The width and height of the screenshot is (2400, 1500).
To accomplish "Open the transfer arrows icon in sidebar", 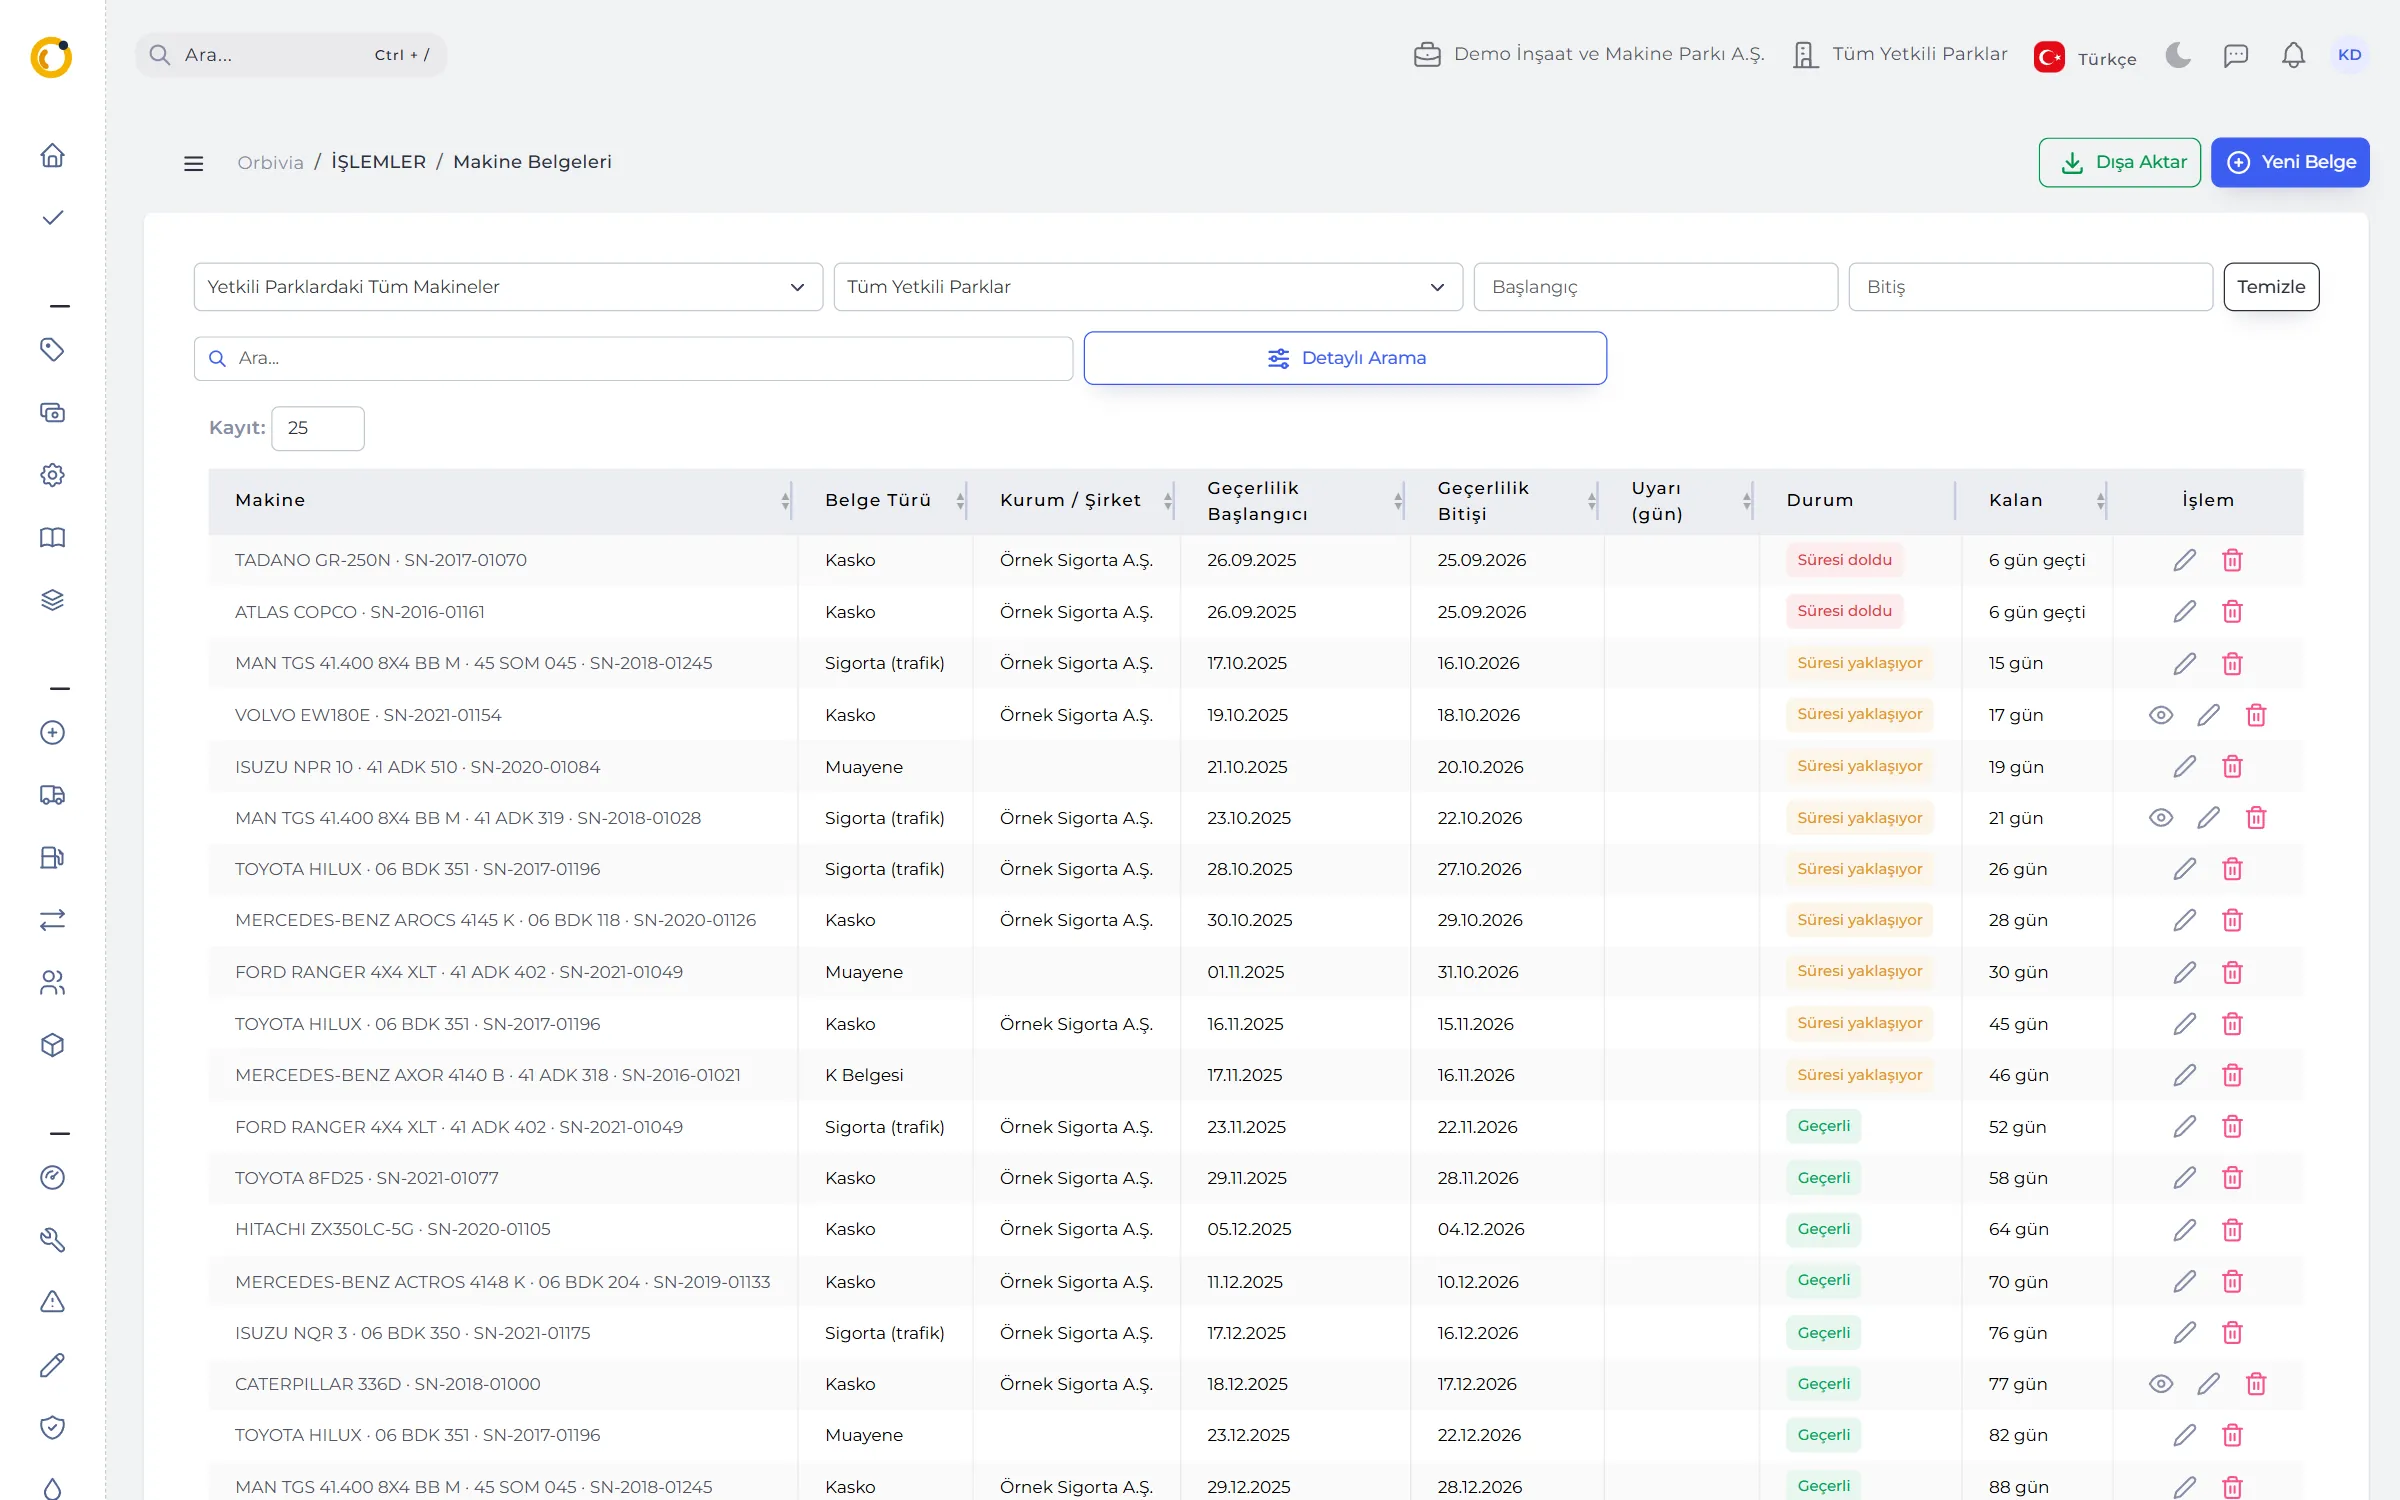I will [52, 919].
